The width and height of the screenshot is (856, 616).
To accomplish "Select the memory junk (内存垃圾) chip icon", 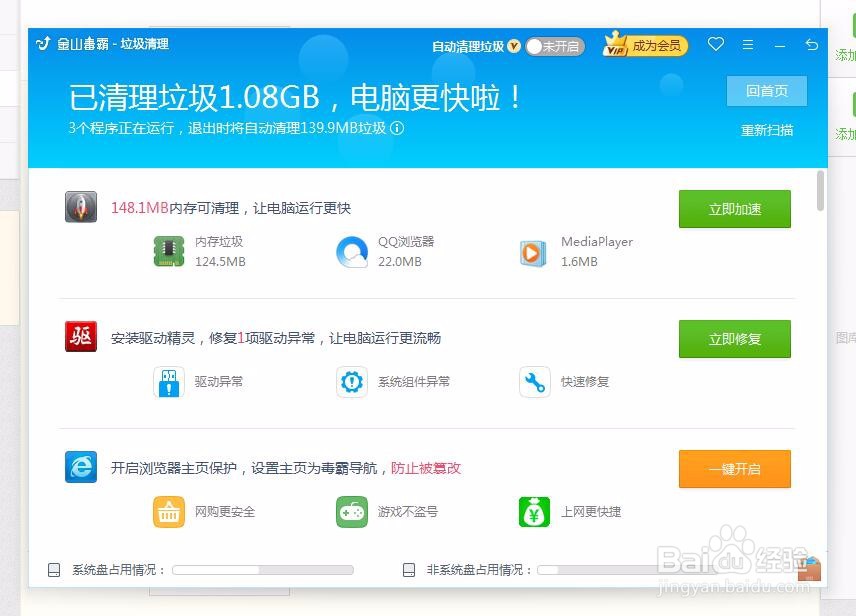I will click(x=168, y=251).
